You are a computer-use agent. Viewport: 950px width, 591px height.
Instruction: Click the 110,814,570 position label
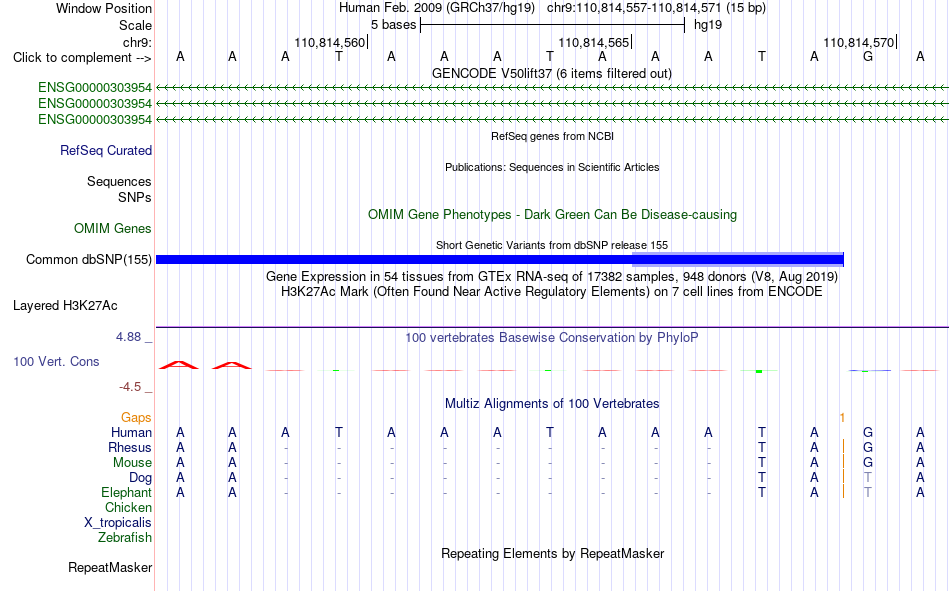(x=859, y=42)
